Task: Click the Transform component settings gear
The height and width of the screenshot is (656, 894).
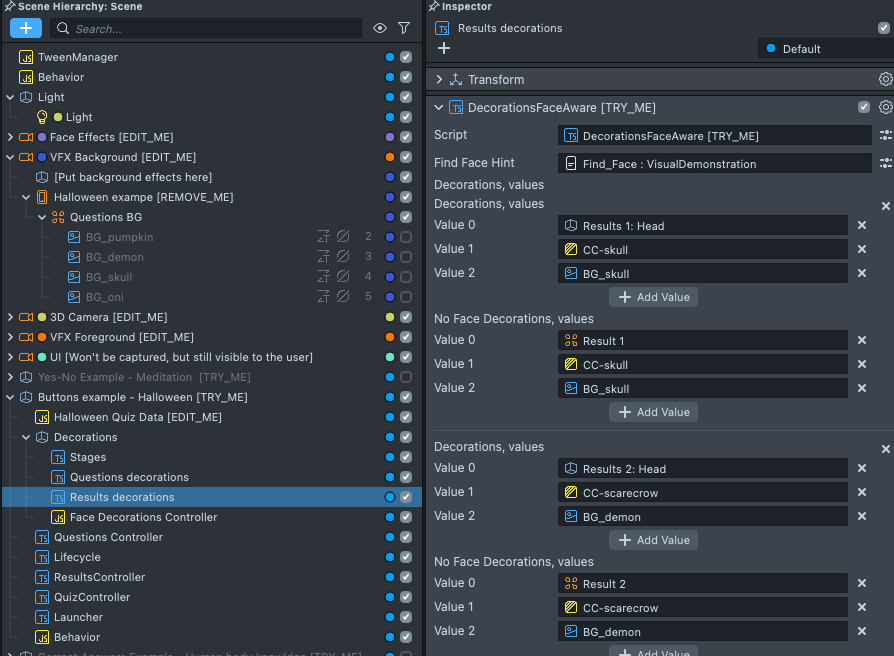Action: click(885, 79)
